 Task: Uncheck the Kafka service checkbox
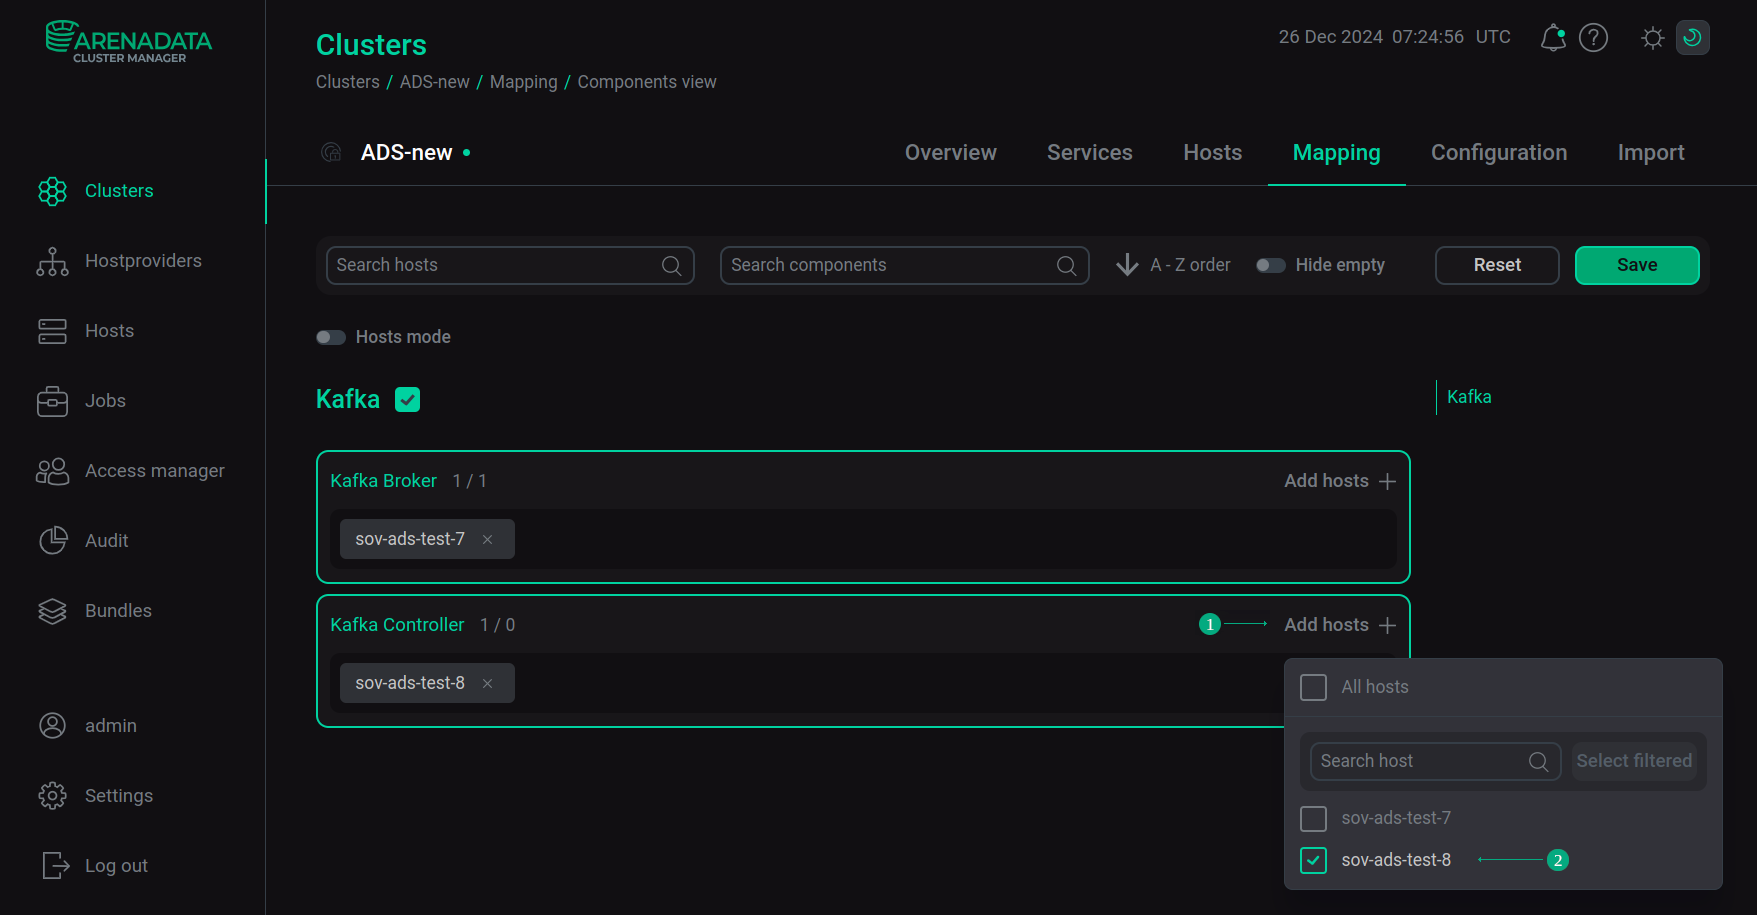[x=408, y=400]
